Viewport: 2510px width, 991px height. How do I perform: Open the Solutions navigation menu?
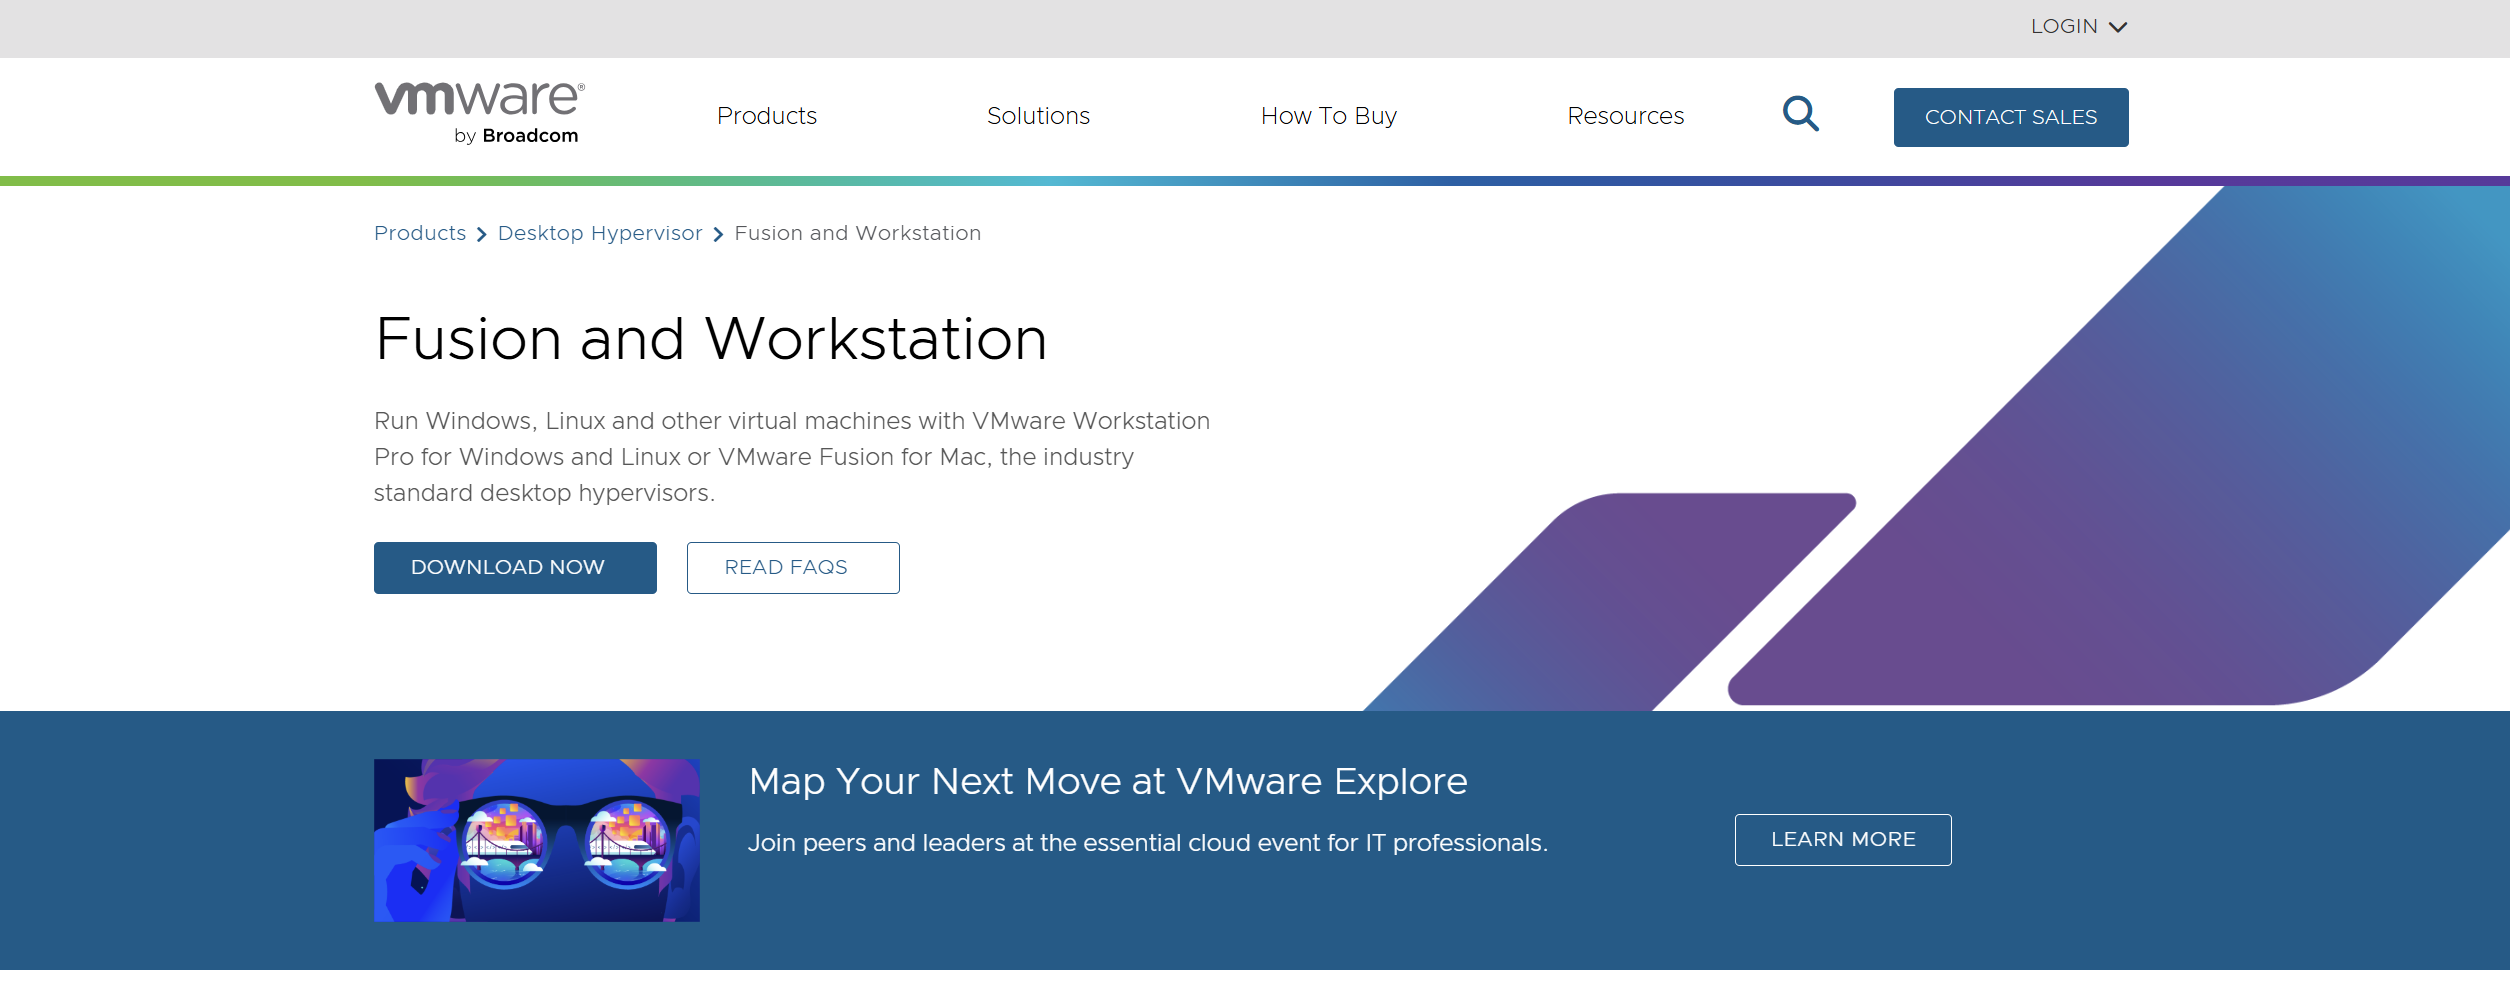tap(1038, 116)
